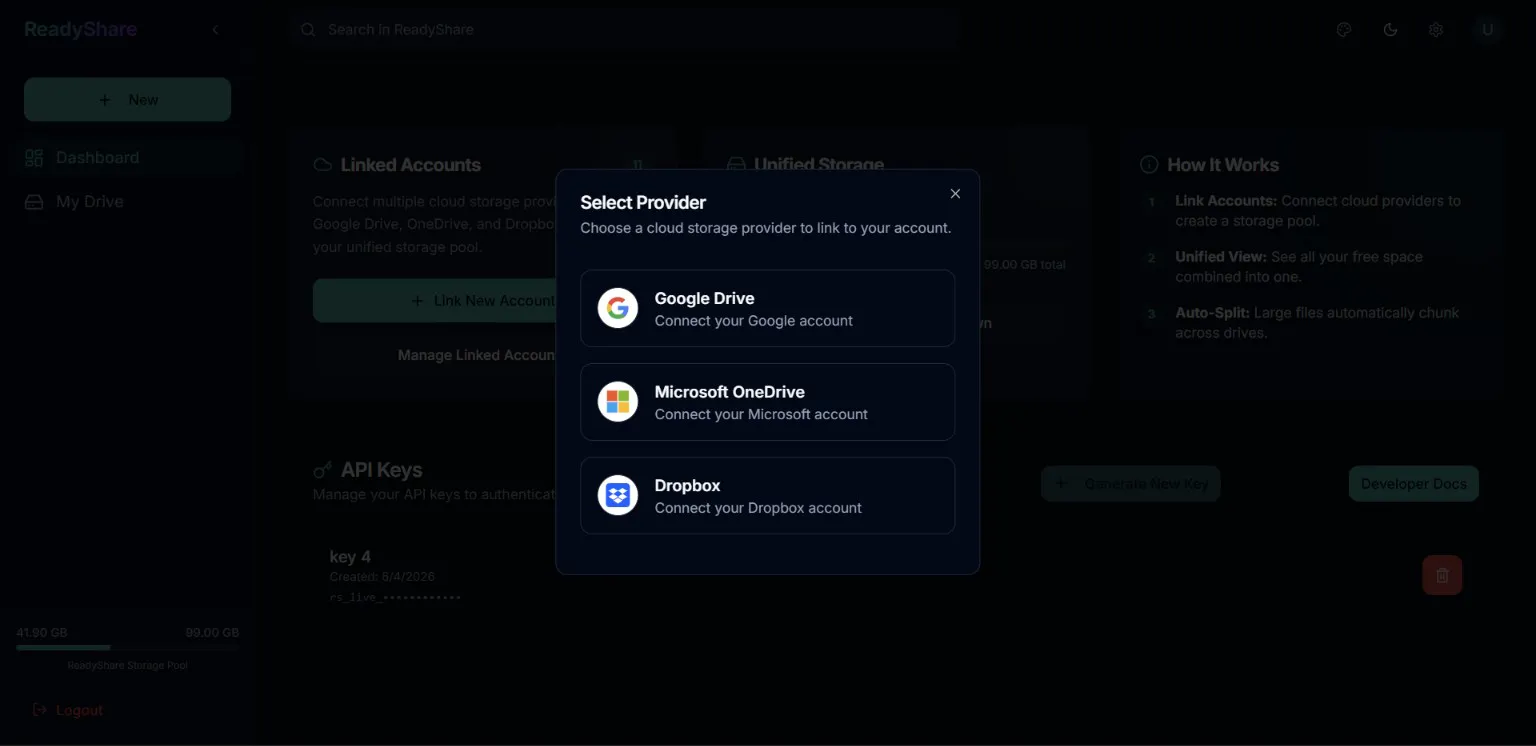1536x746 pixels.
Task: Click the ReadyShare logo
Action: [80, 30]
